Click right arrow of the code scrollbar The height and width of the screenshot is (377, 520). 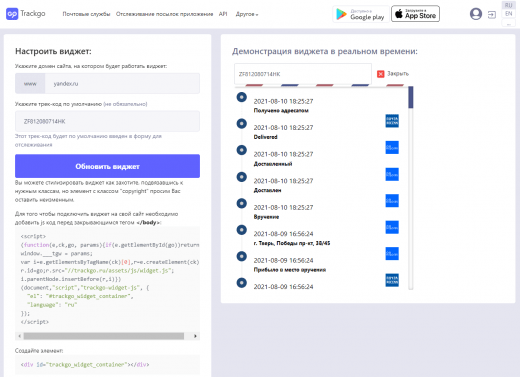tap(195, 336)
